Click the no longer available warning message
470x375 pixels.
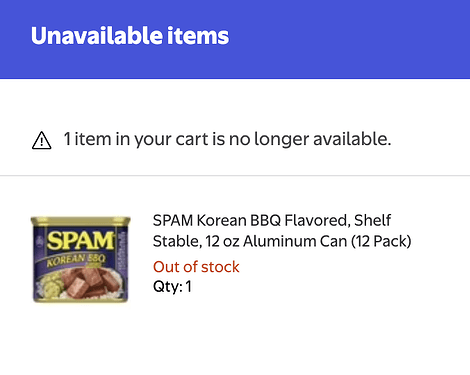point(227,139)
